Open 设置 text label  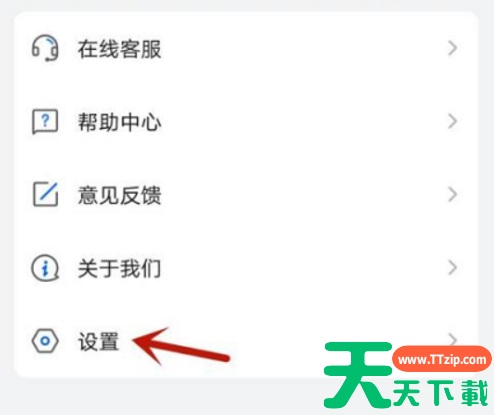98,341
